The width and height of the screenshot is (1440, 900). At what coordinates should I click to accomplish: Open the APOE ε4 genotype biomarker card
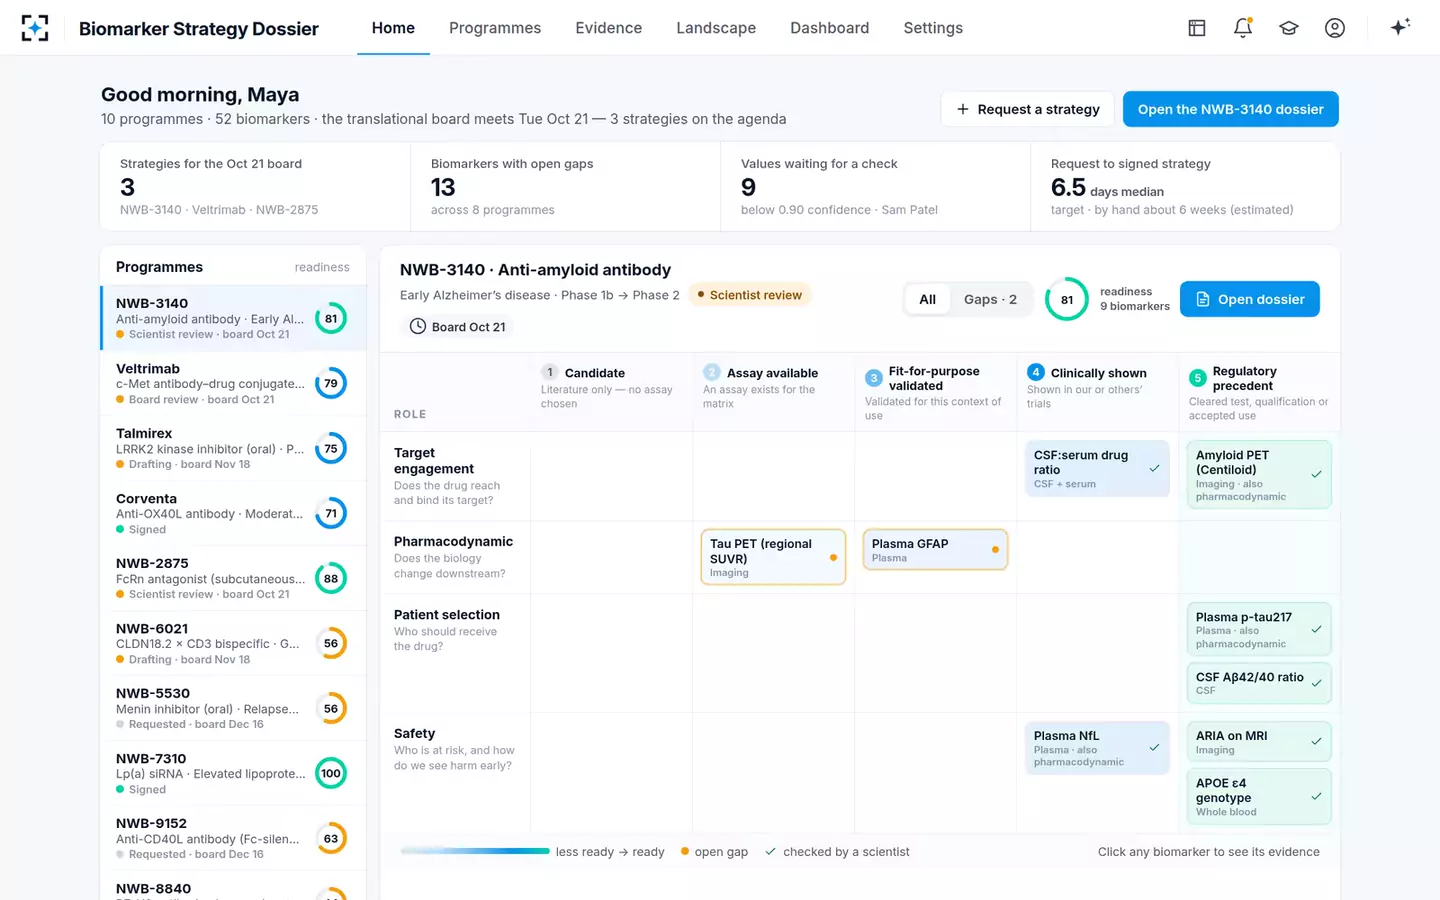(x=1259, y=796)
